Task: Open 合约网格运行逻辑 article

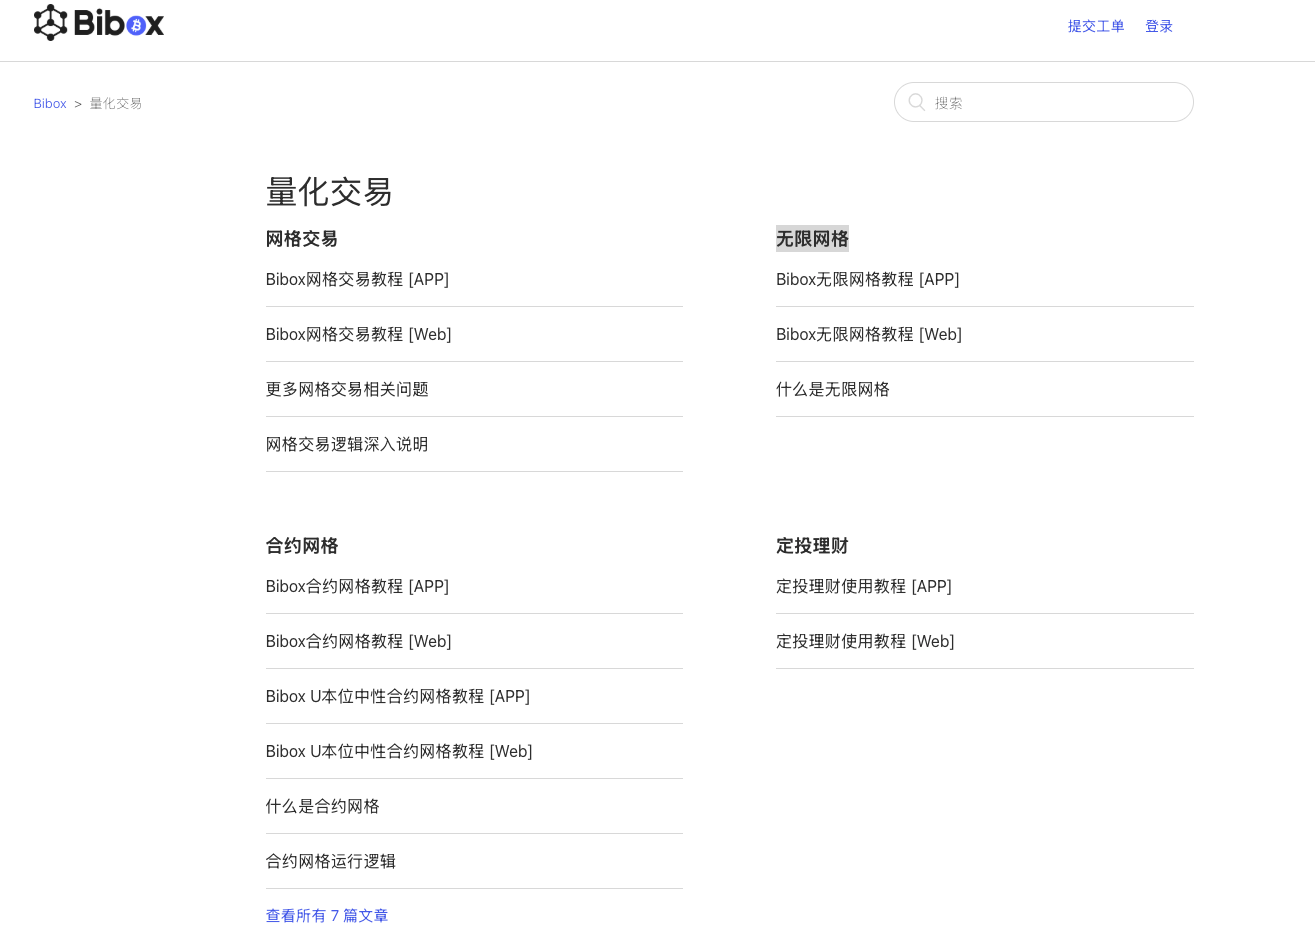Action: [331, 861]
